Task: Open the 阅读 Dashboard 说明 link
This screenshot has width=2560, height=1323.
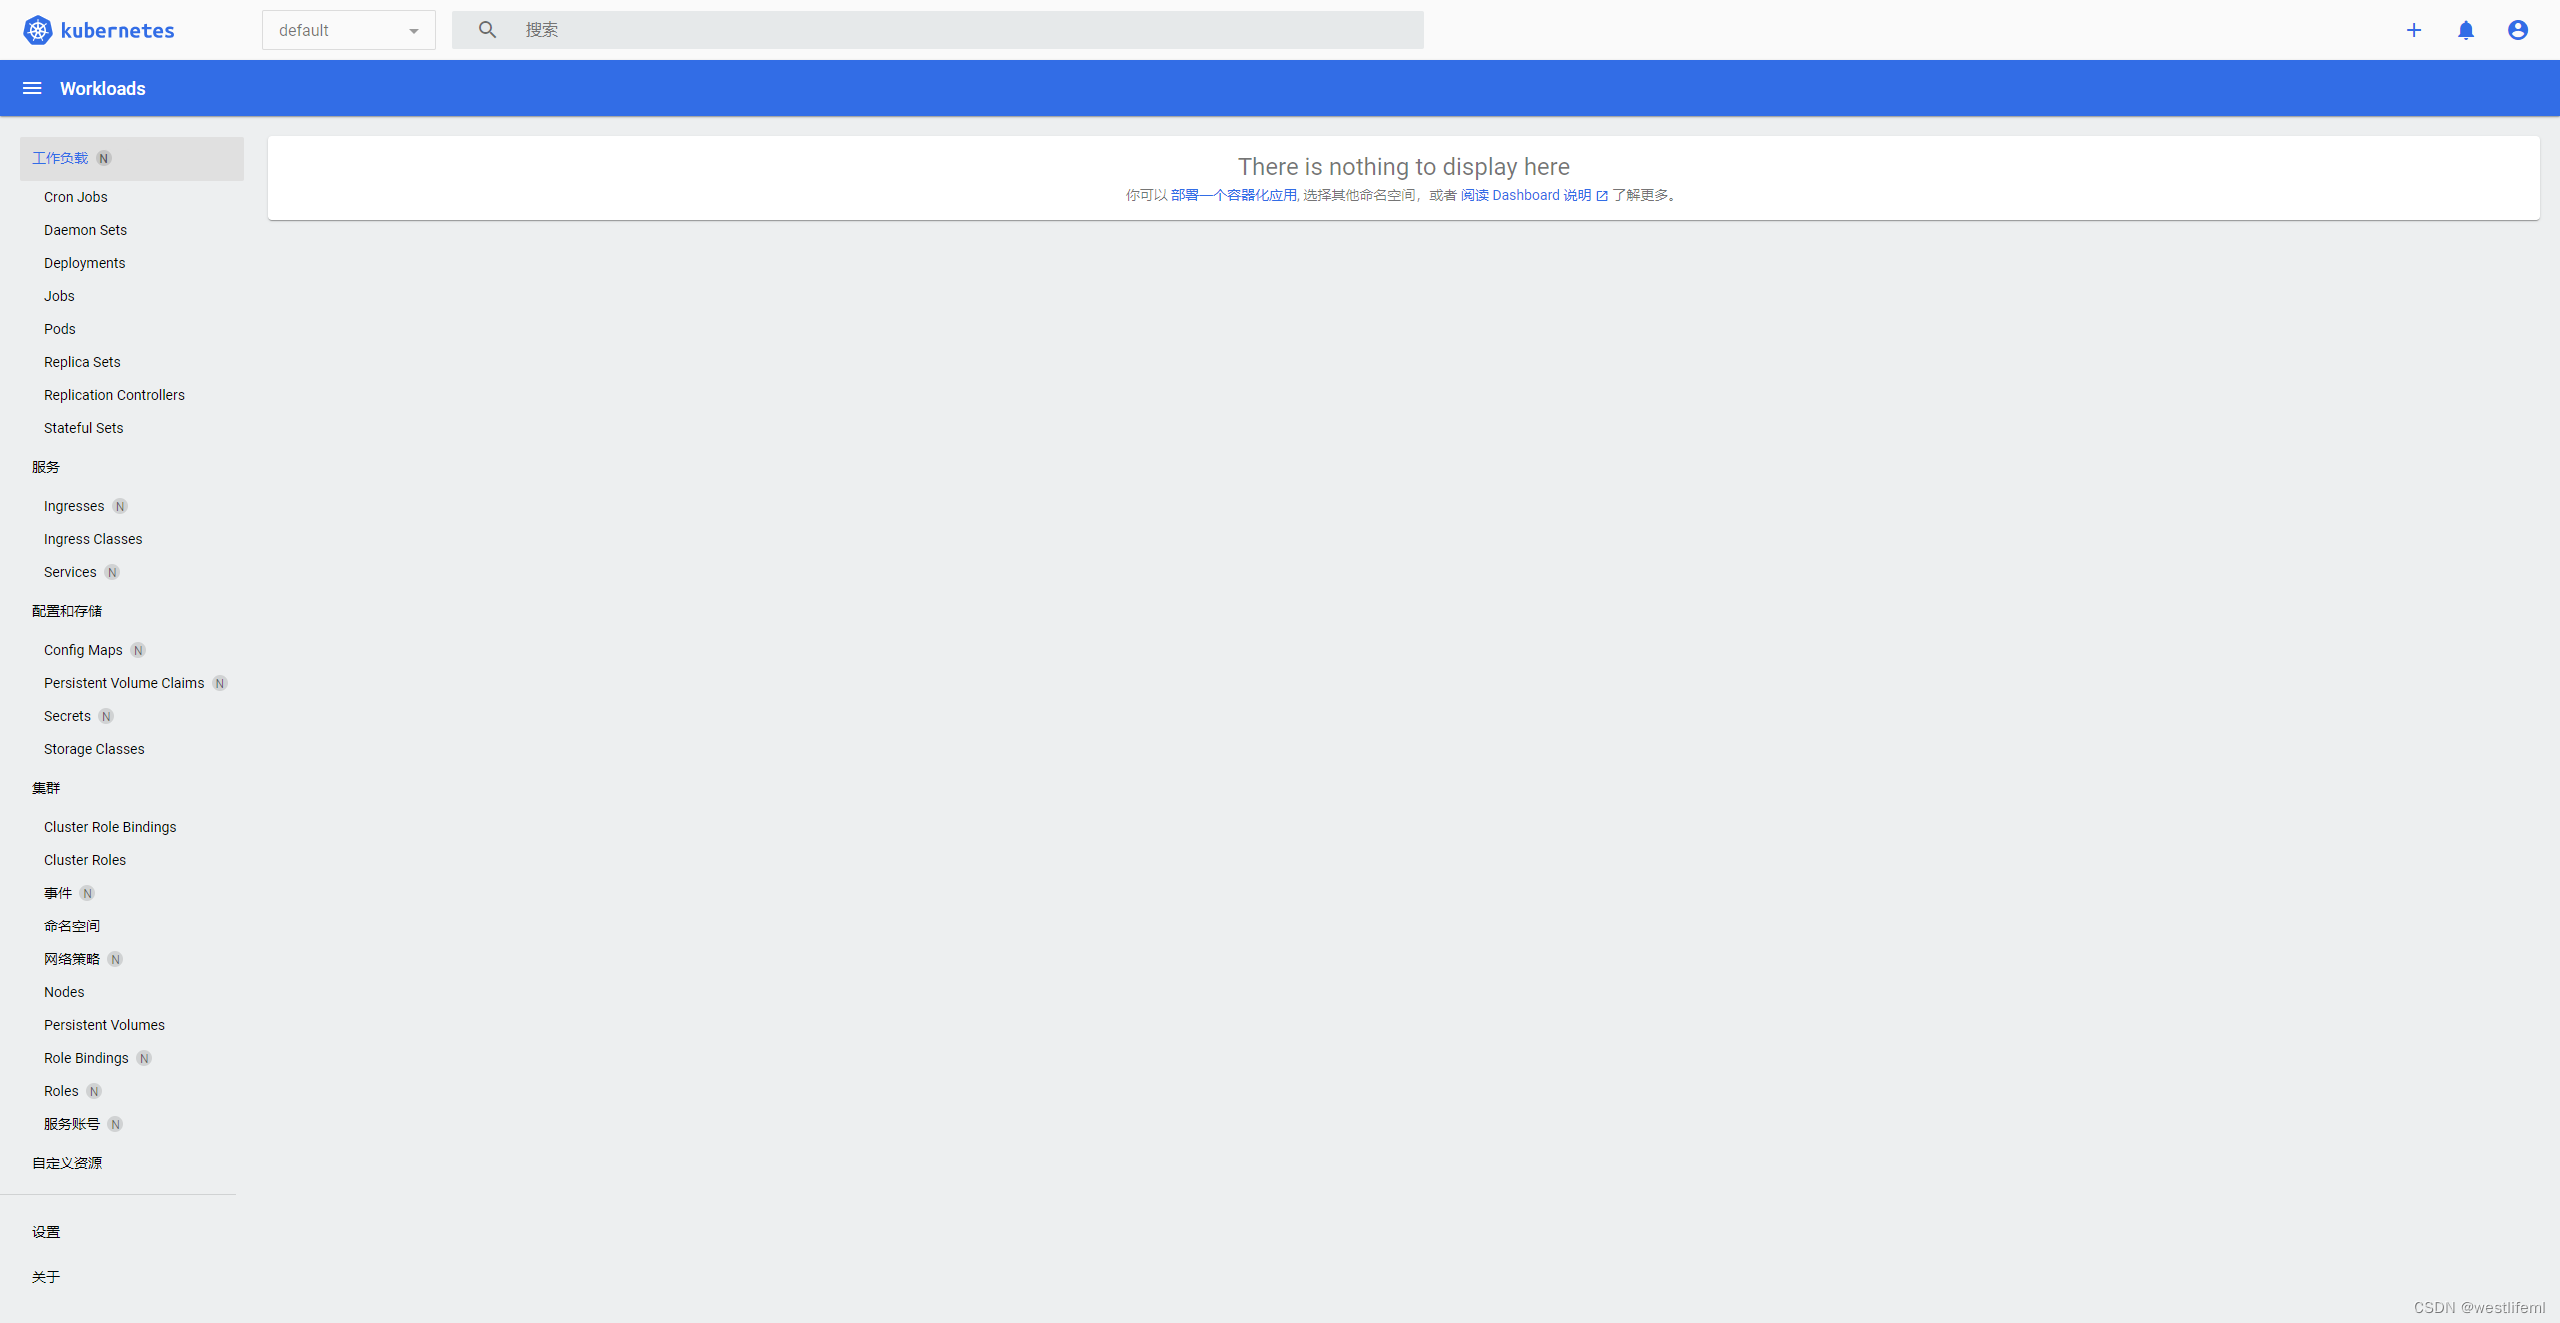Action: click(1533, 195)
